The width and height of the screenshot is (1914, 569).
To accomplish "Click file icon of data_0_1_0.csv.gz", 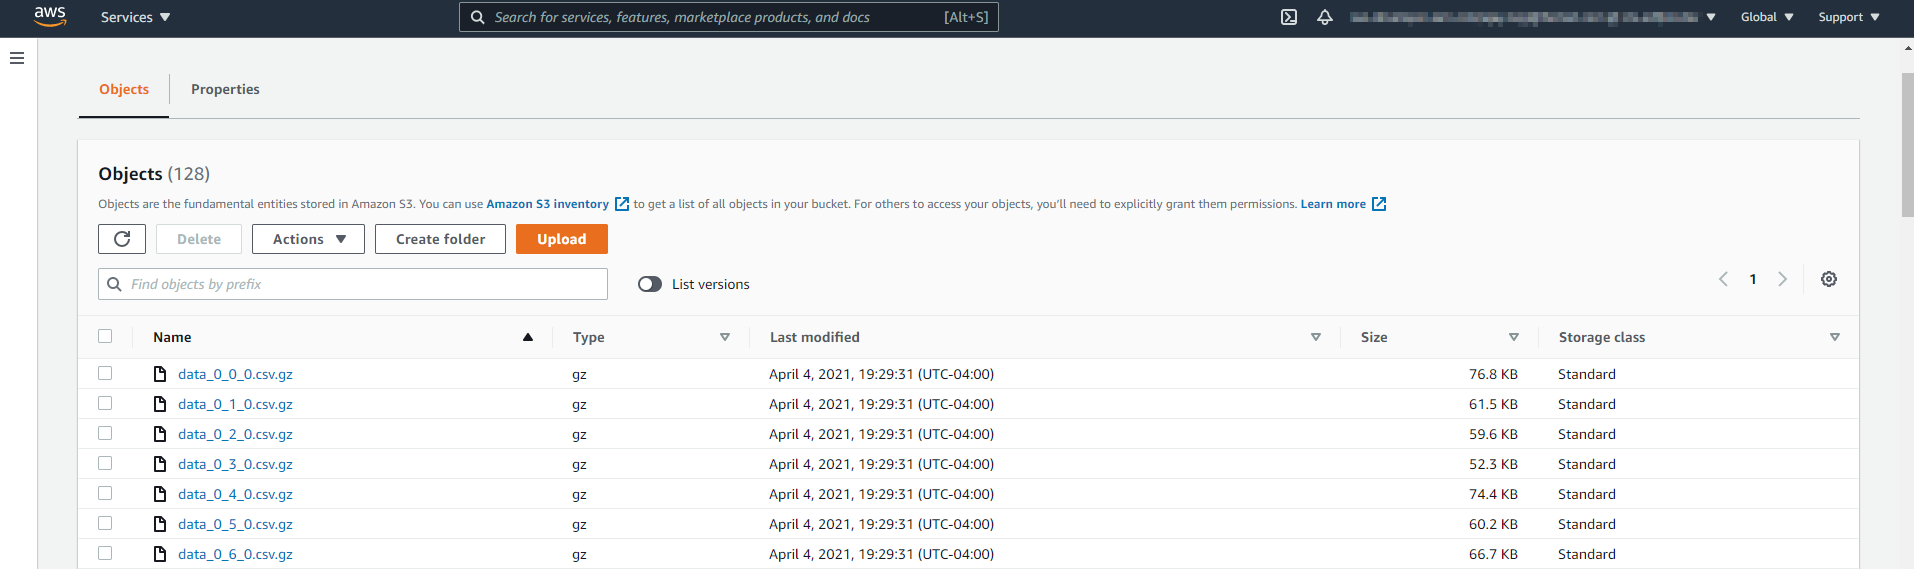I will tap(160, 404).
